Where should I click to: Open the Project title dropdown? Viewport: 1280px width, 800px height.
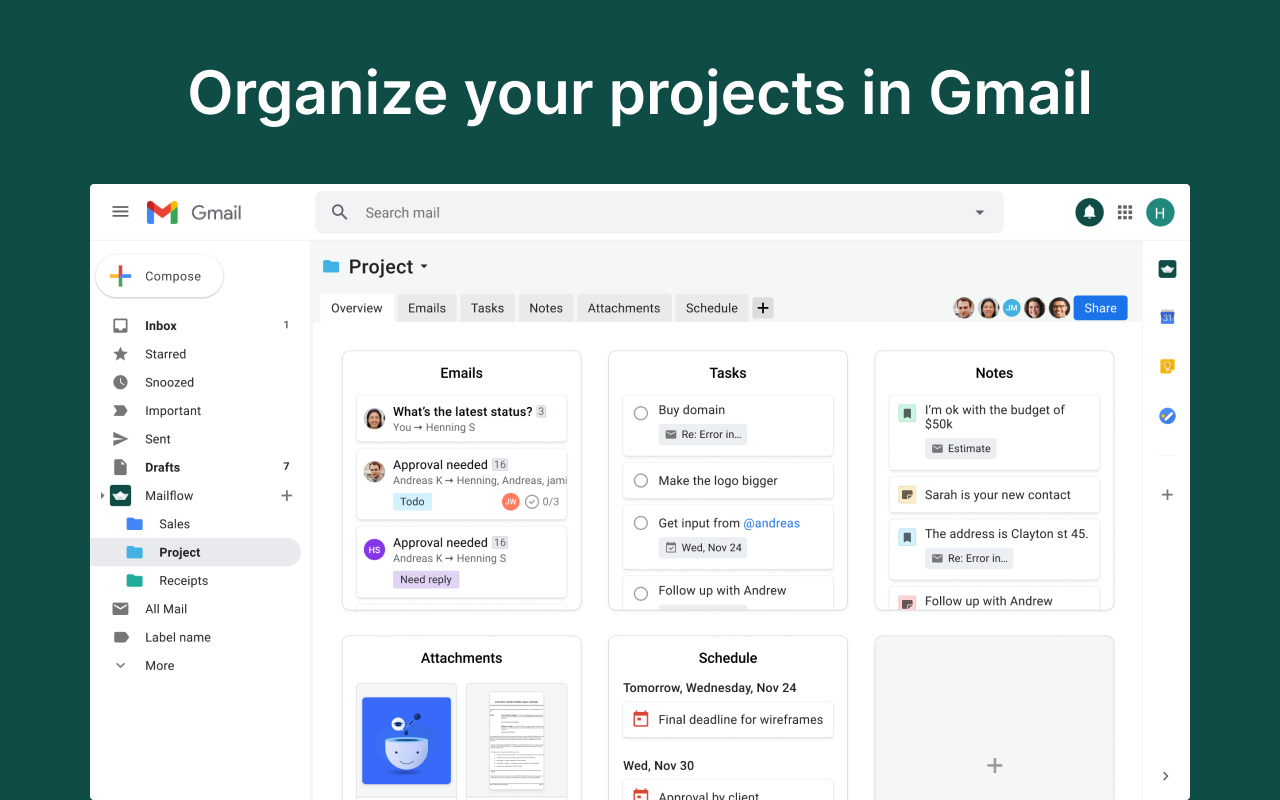(x=424, y=267)
